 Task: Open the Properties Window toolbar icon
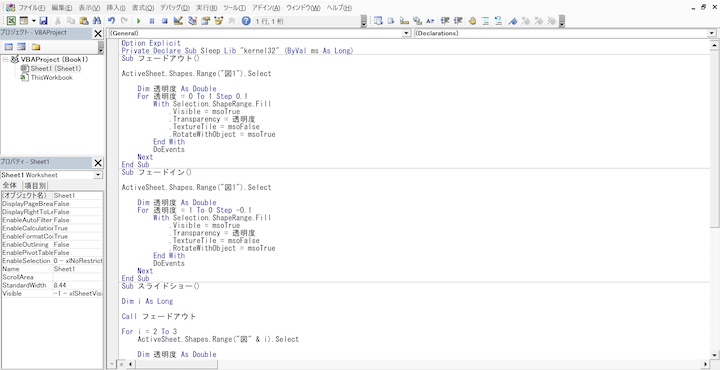tap(205, 21)
